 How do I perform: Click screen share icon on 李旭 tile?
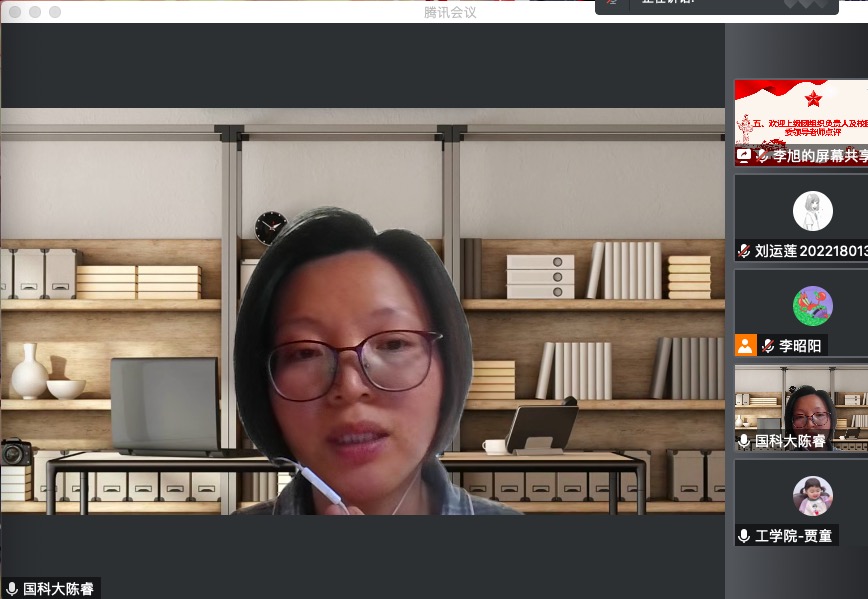coord(744,156)
